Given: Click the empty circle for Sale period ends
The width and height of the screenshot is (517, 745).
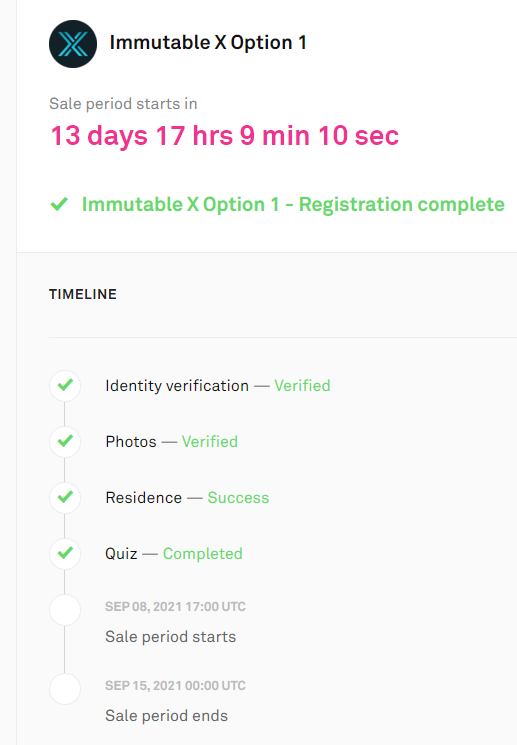Looking at the screenshot, I should pyautogui.click(x=65, y=688).
